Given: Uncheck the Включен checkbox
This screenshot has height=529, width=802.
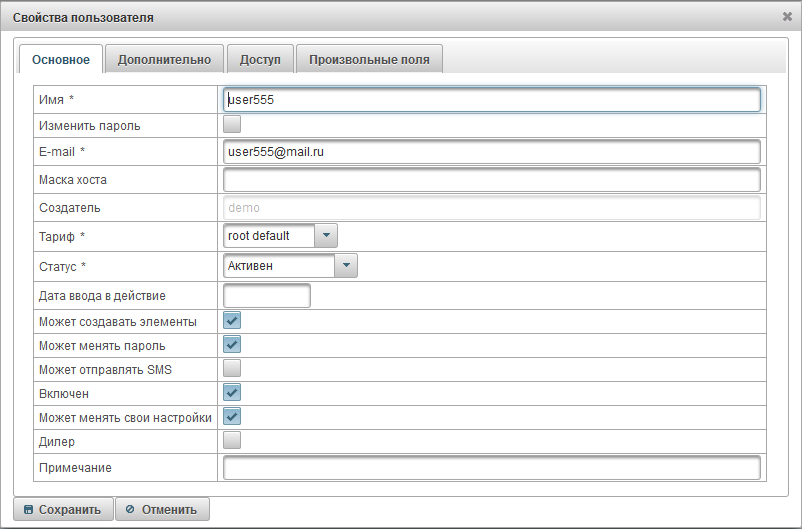Looking at the screenshot, I should coord(232,393).
